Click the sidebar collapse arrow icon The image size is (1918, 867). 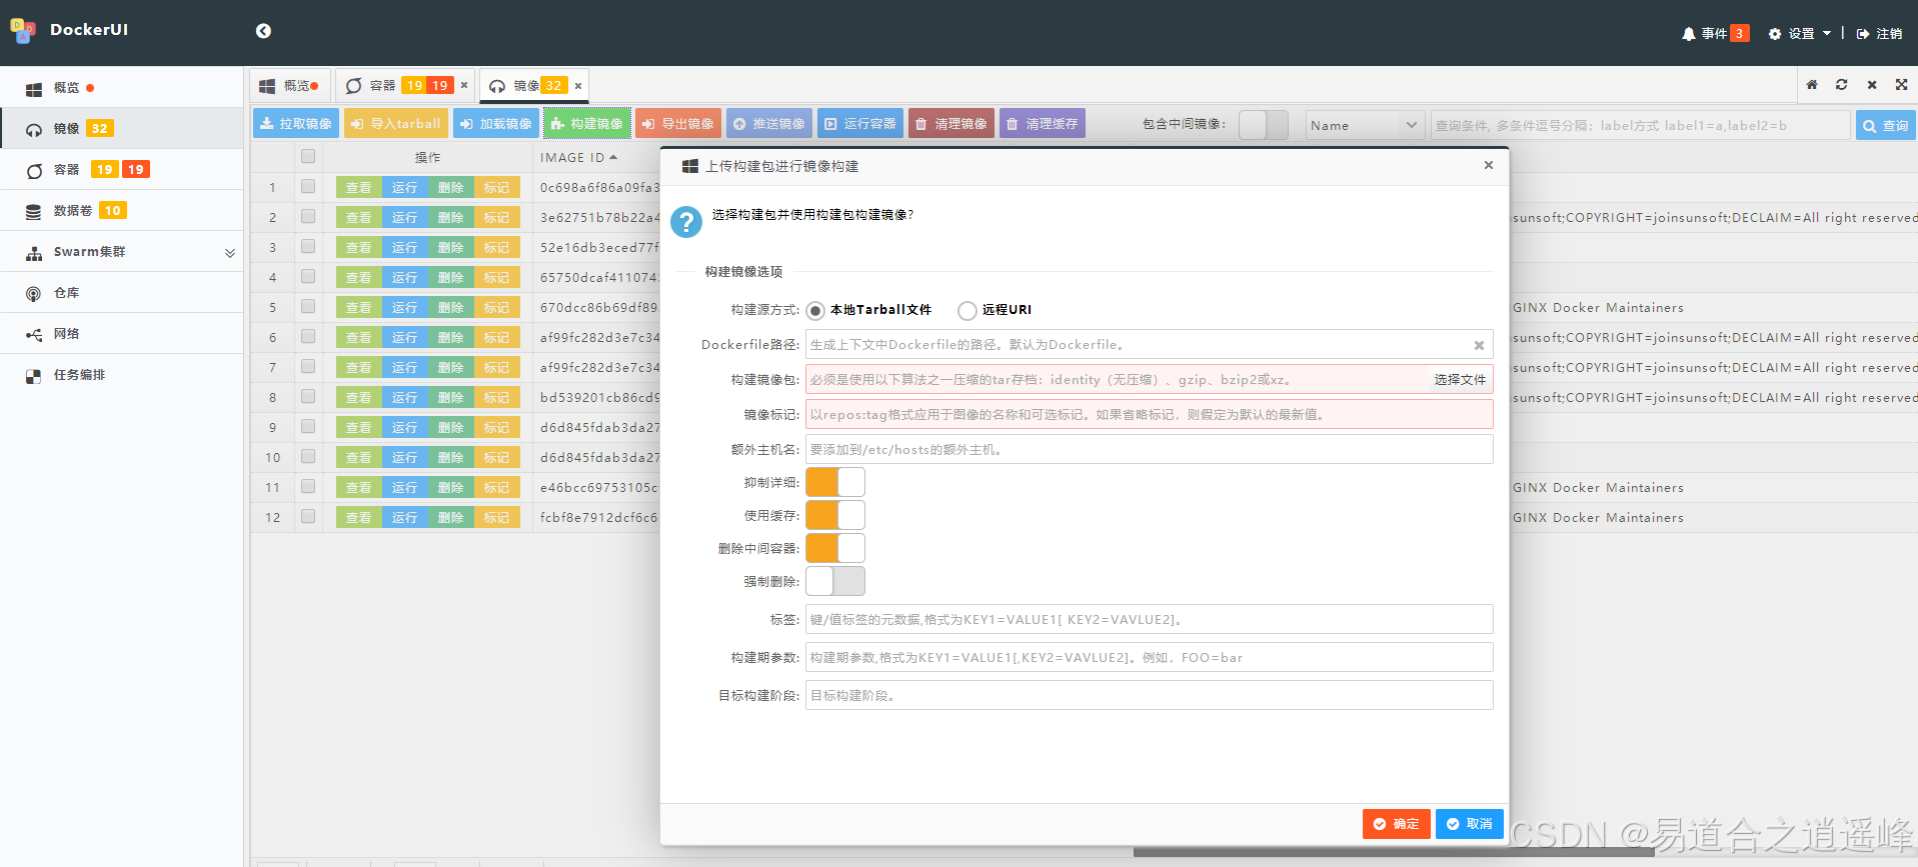263,31
